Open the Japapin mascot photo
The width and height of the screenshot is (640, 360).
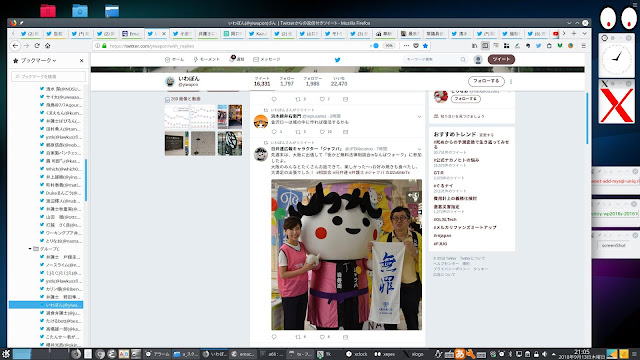347,254
